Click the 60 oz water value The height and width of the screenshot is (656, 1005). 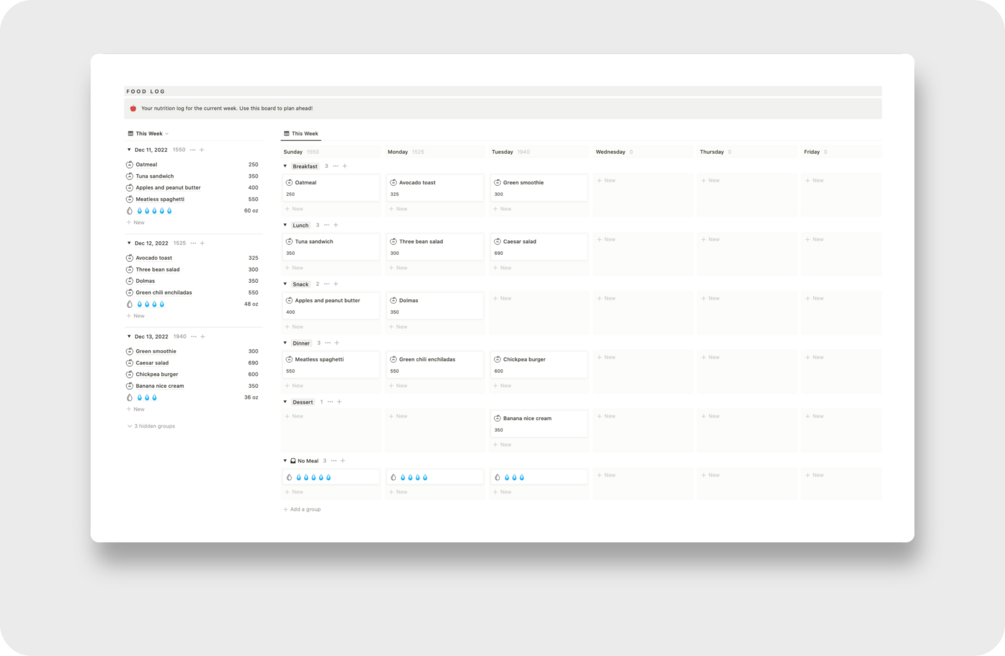(251, 211)
